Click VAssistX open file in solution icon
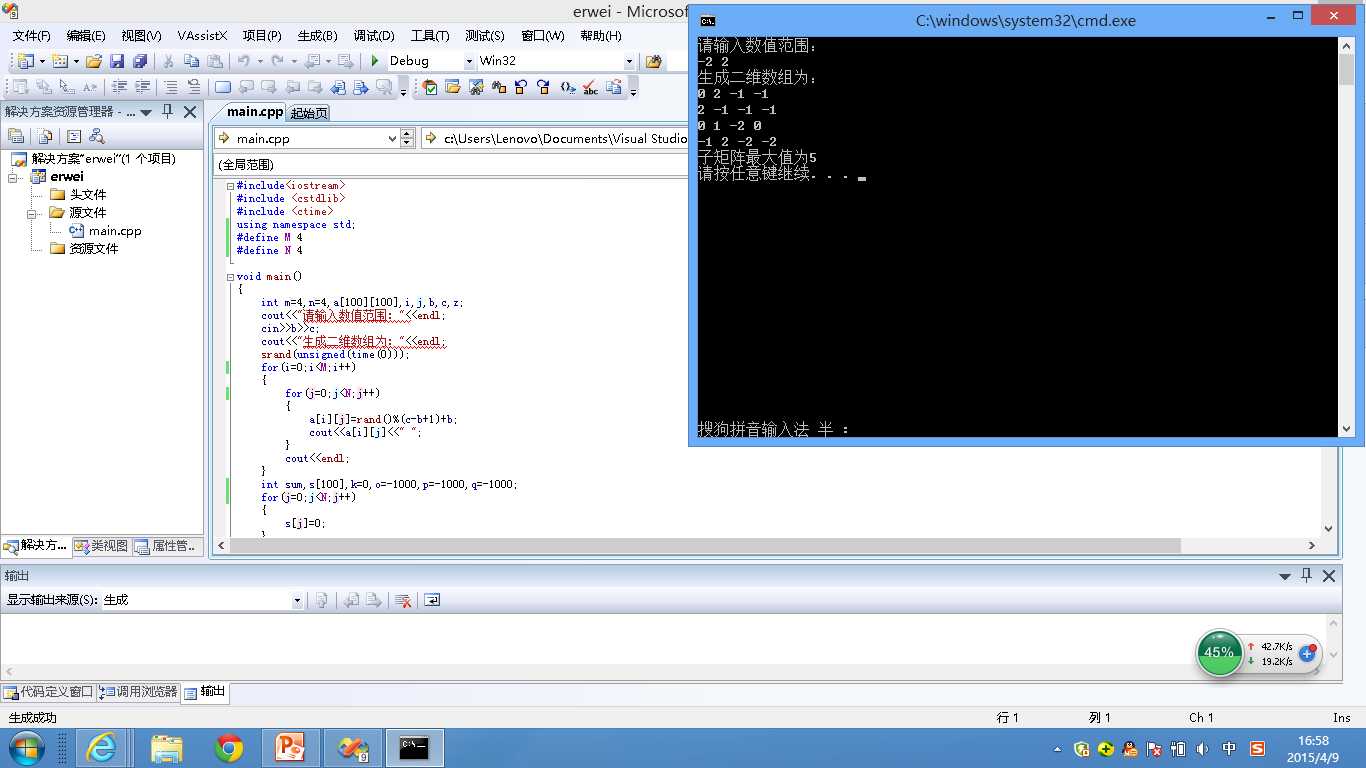 point(452,87)
